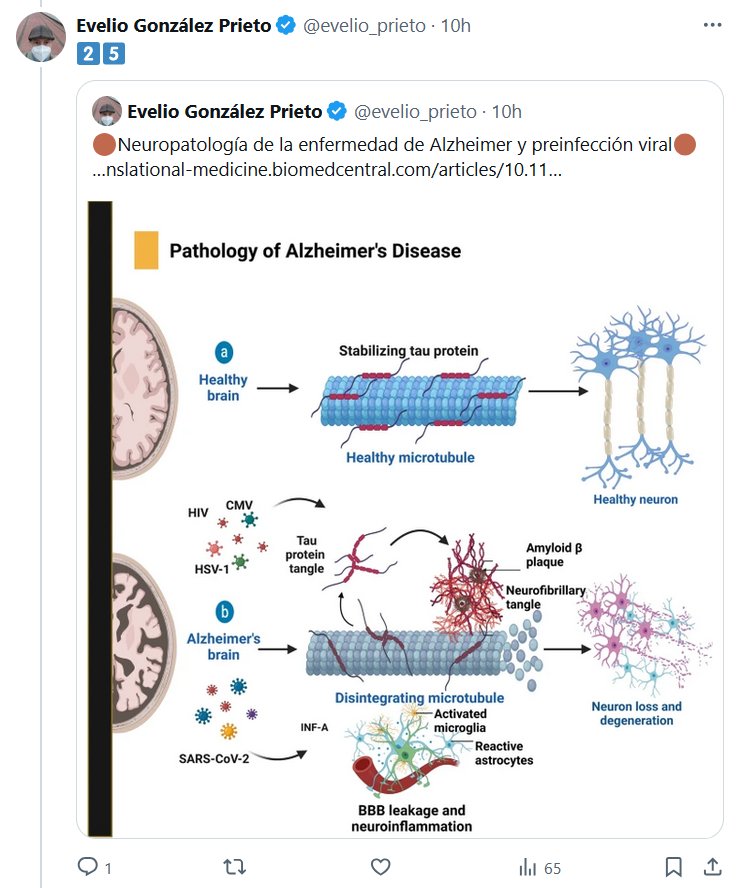Click the reply comment icon
740x888 pixels.
tap(88, 866)
